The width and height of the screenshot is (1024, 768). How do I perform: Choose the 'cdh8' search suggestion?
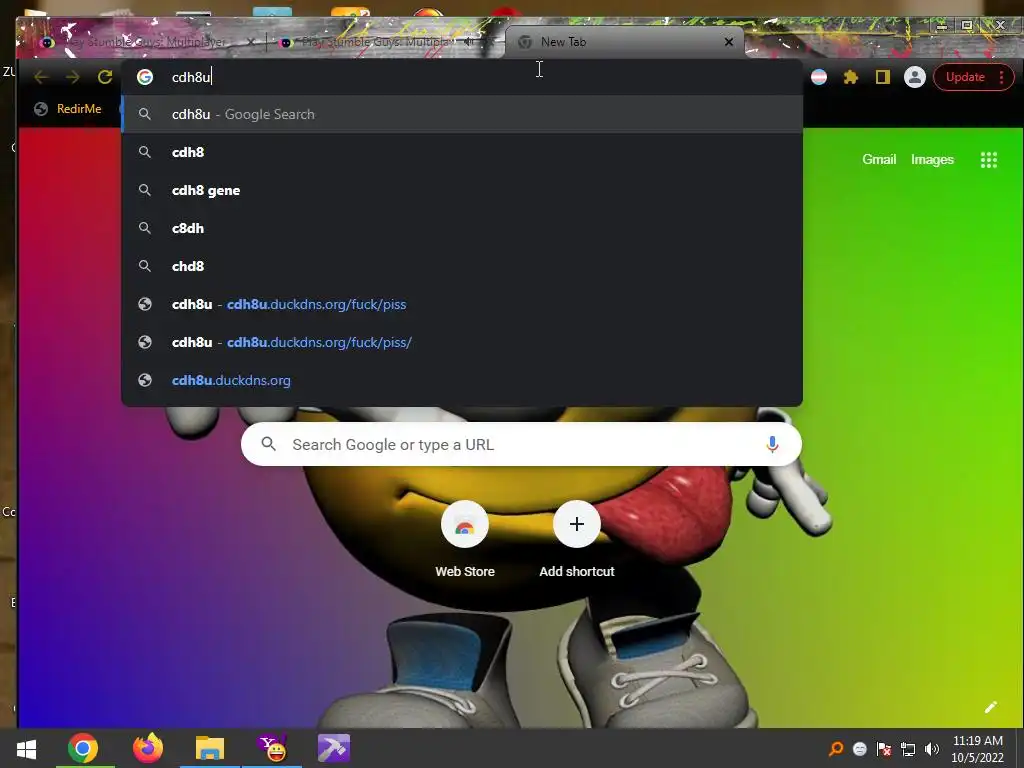(462, 152)
